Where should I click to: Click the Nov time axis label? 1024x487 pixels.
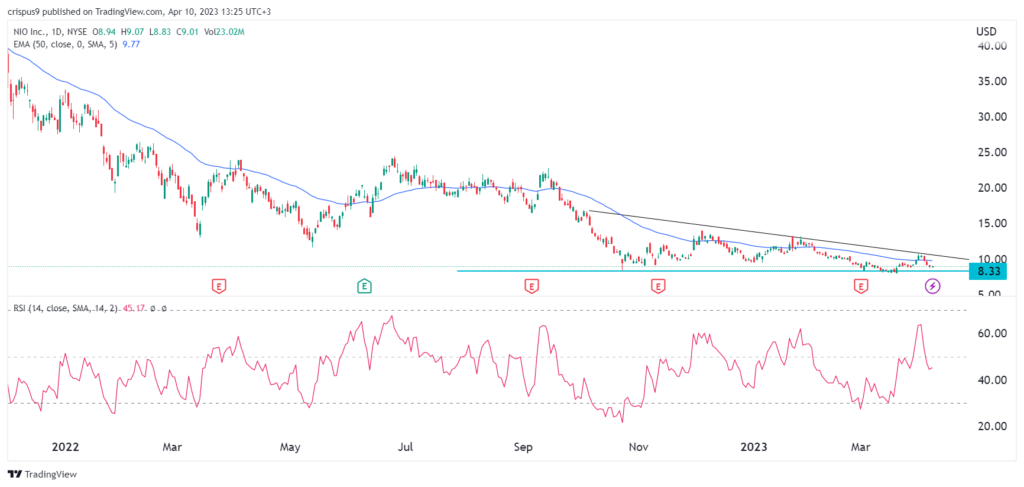[x=639, y=447]
